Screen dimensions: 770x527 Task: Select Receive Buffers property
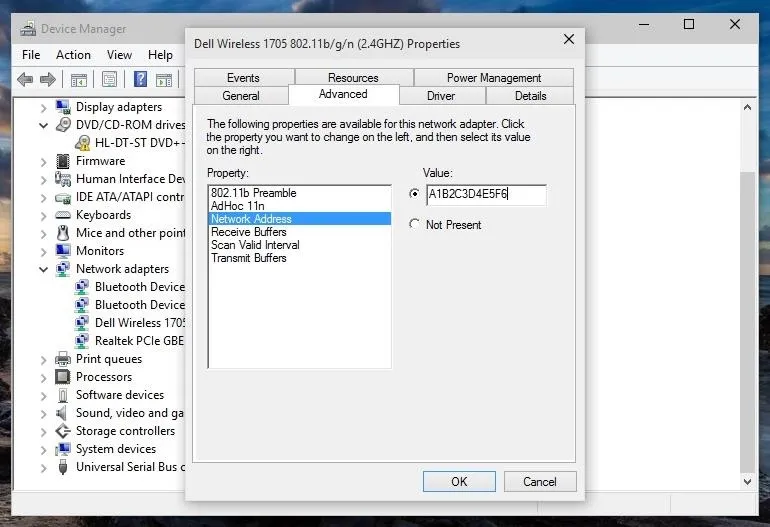pos(300,232)
